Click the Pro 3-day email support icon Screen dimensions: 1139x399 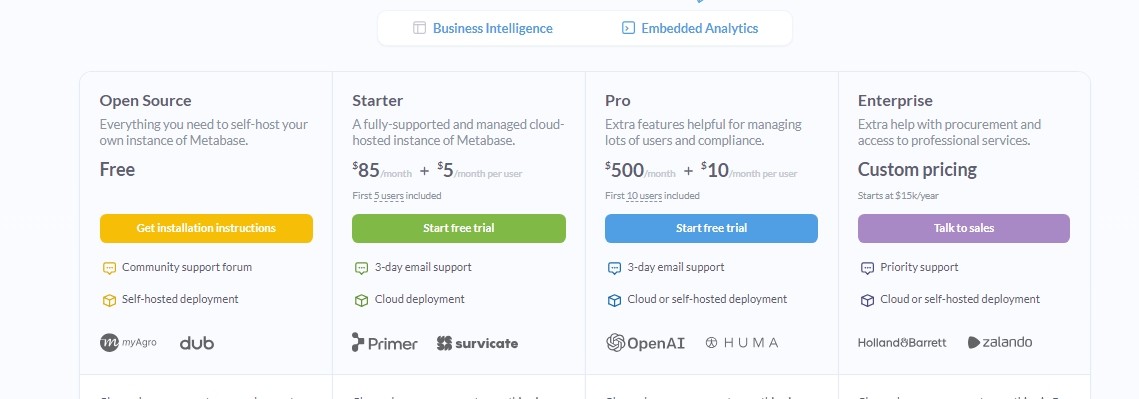615,268
